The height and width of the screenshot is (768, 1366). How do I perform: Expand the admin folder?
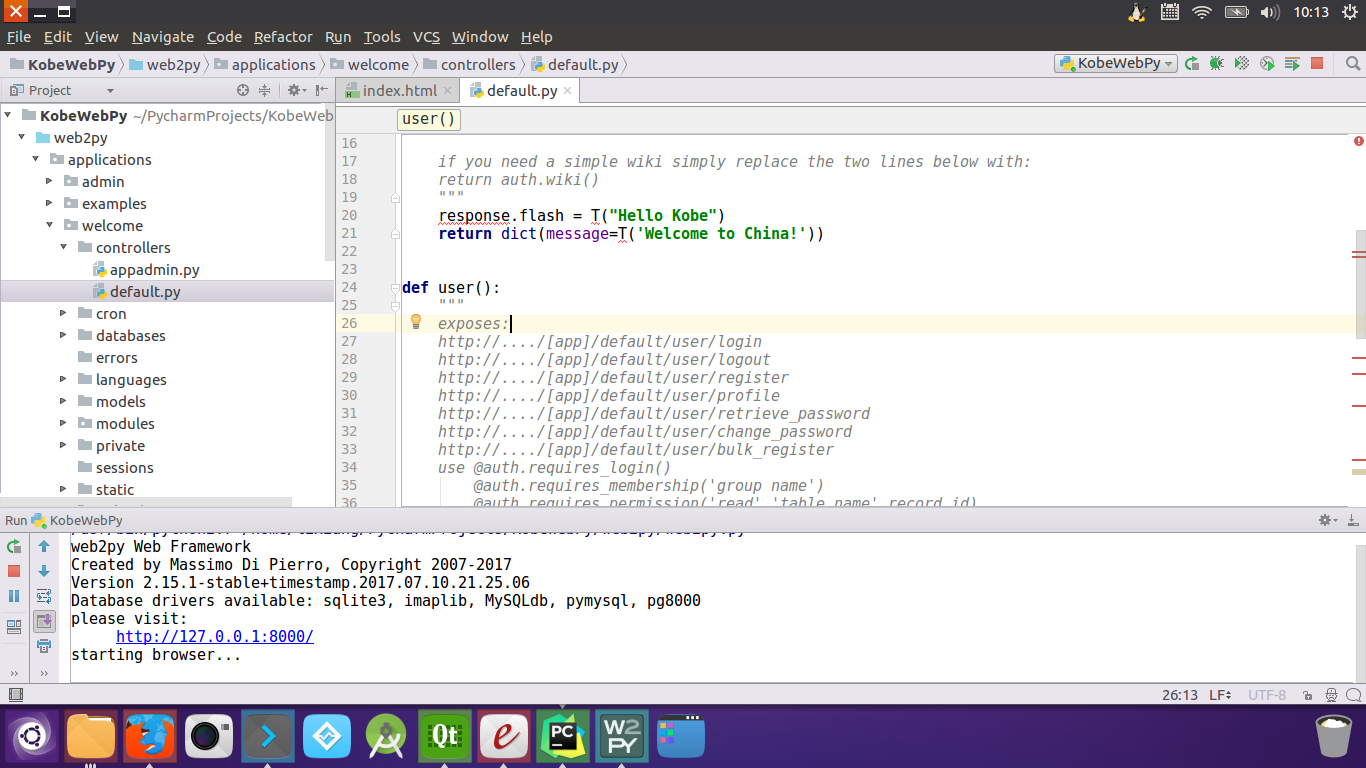coord(49,181)
